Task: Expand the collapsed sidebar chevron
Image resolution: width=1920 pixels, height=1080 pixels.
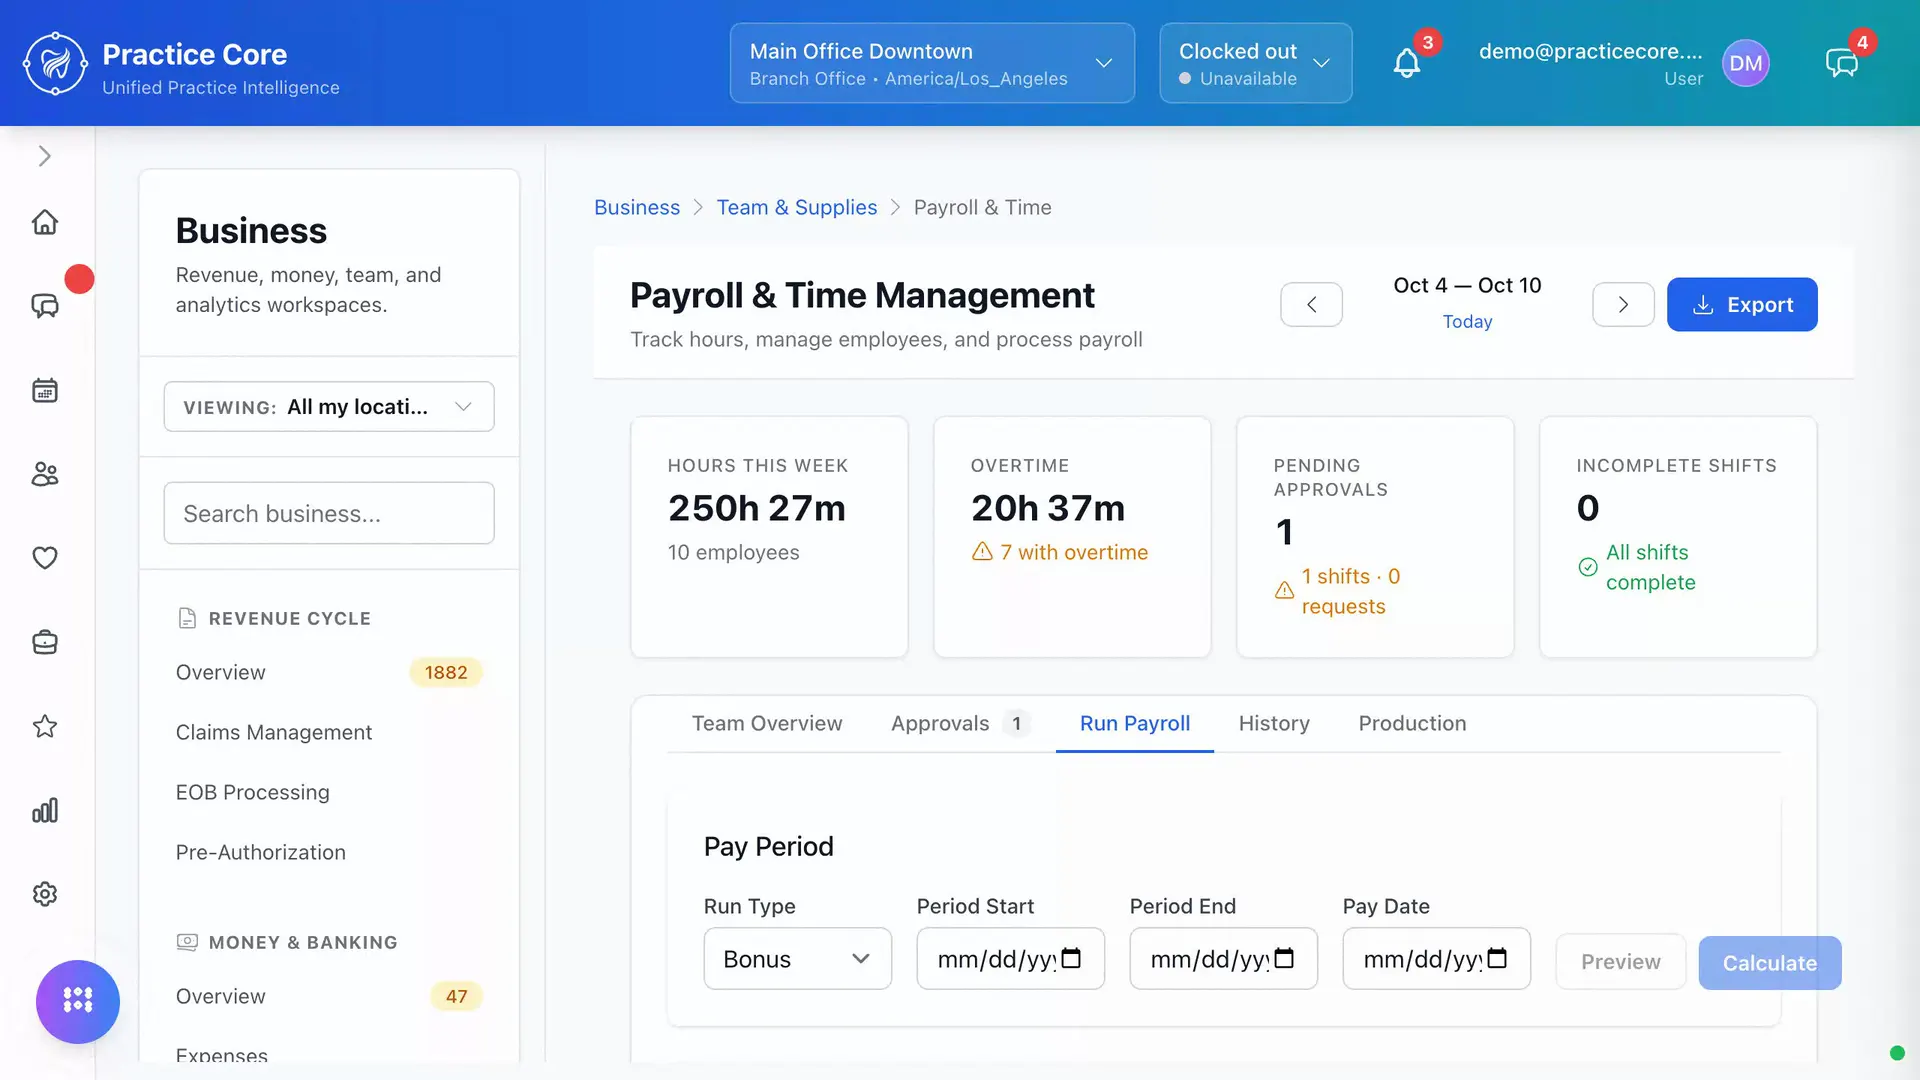Action: click(45, 156)
